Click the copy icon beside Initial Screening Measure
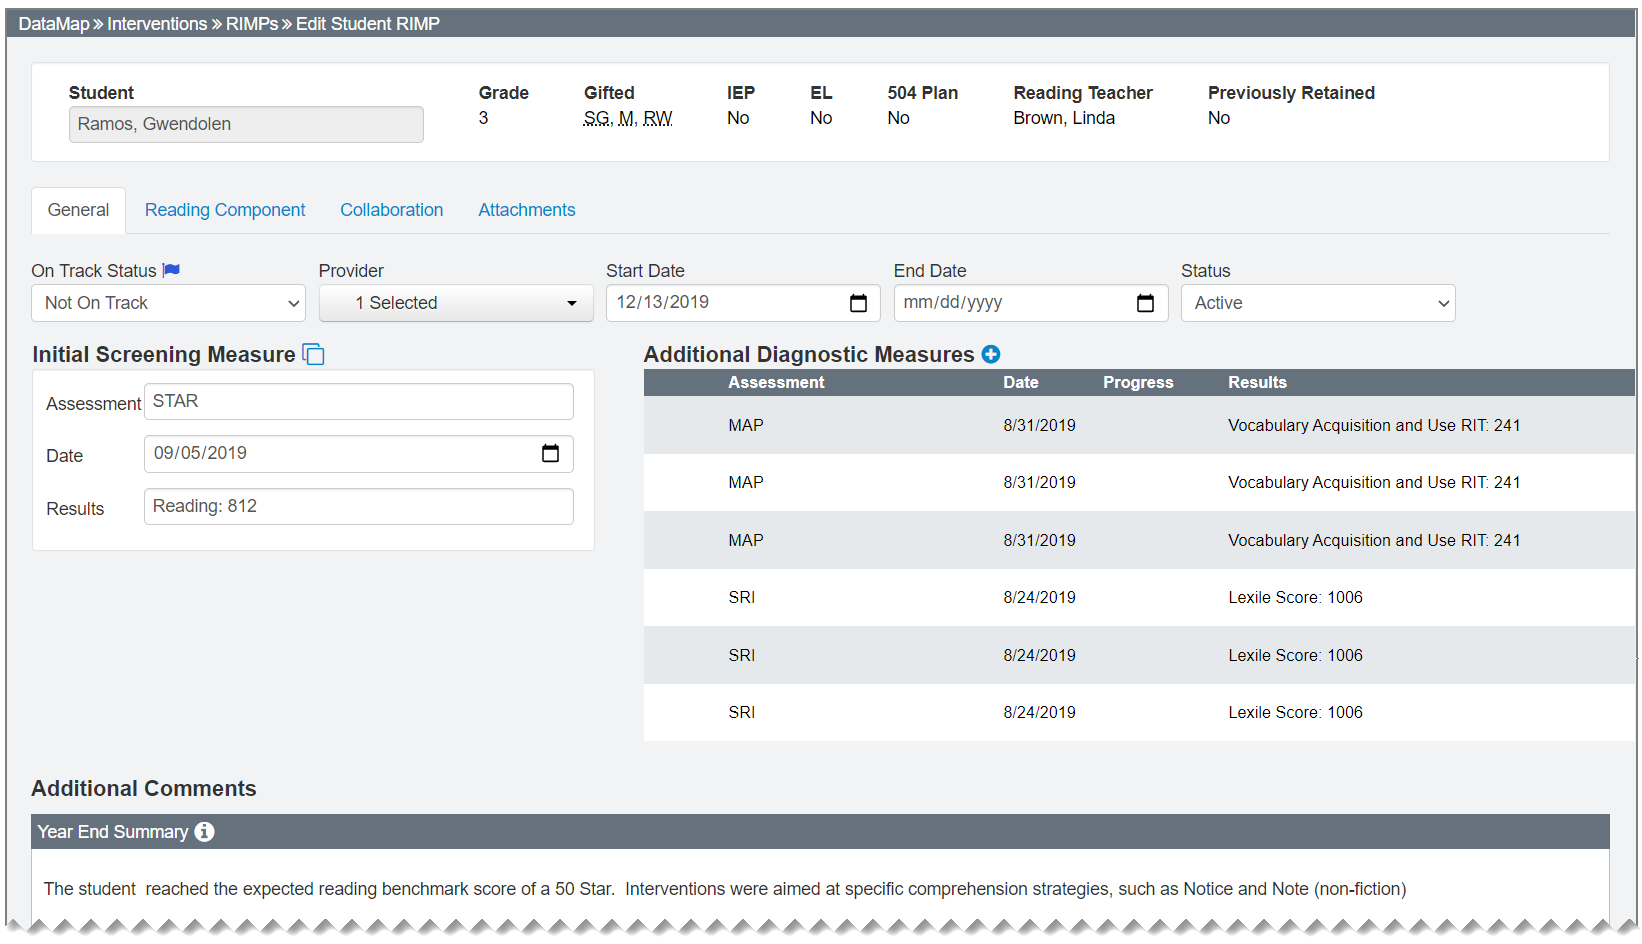This screenshot has width=1642, height=944. [x=313, y=355]
